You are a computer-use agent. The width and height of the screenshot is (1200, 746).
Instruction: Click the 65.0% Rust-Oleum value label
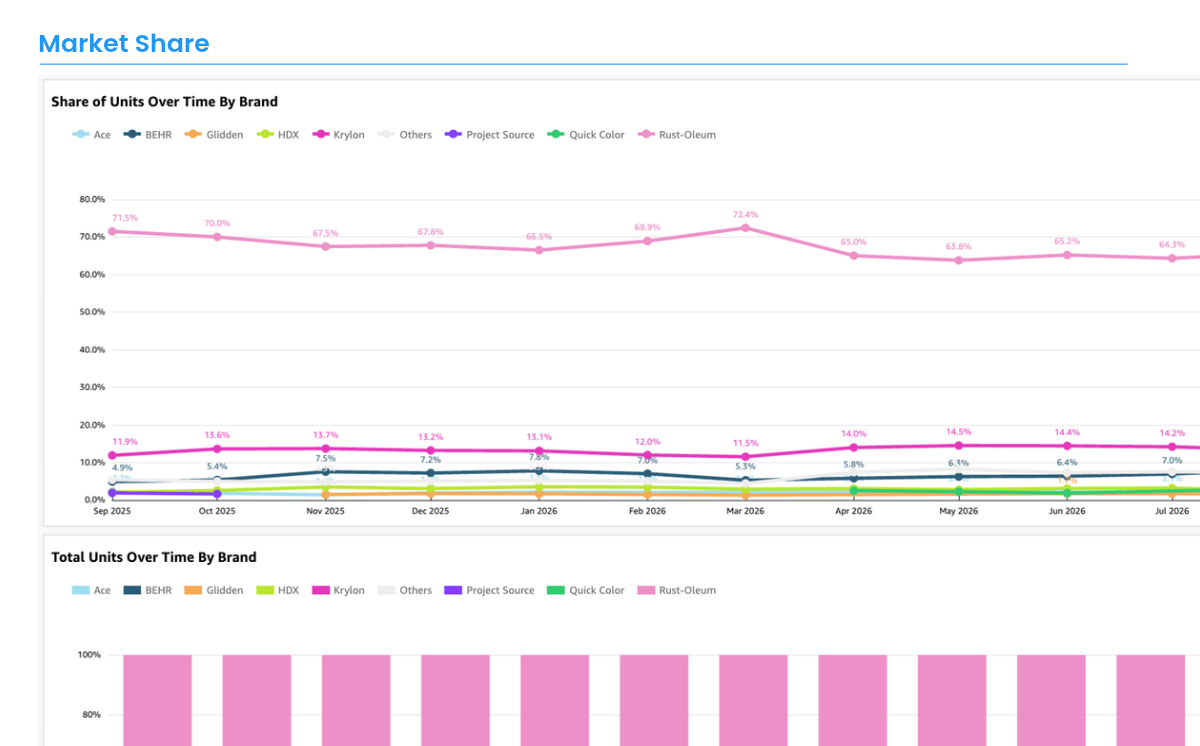click(853, 242)
